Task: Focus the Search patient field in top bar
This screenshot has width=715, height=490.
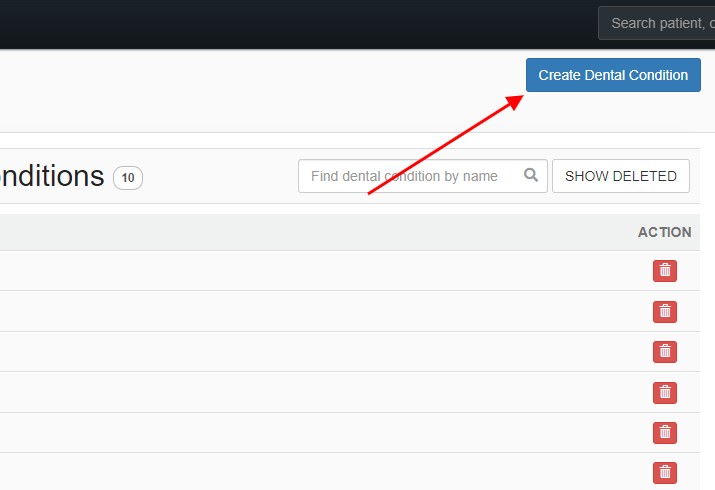Action: click(x=657, y=23)
